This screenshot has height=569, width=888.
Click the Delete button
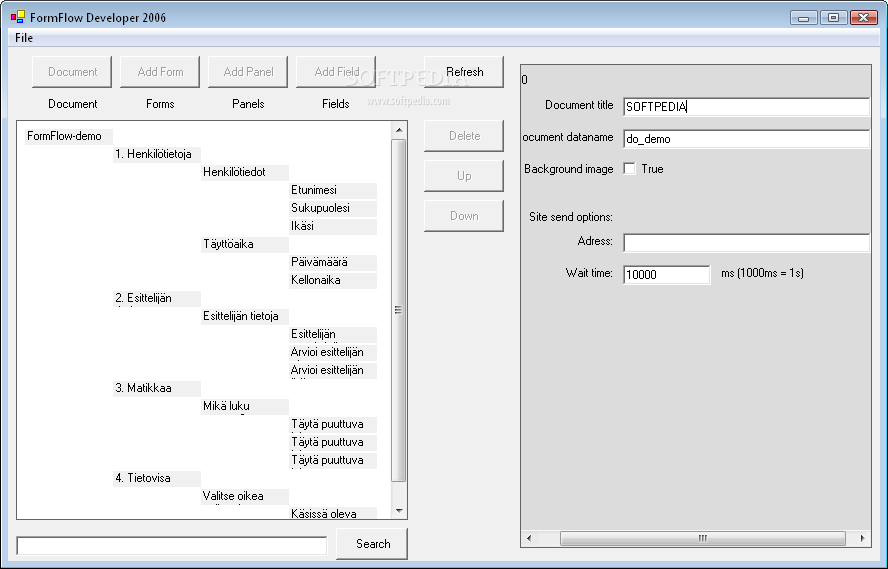point(464,136)
